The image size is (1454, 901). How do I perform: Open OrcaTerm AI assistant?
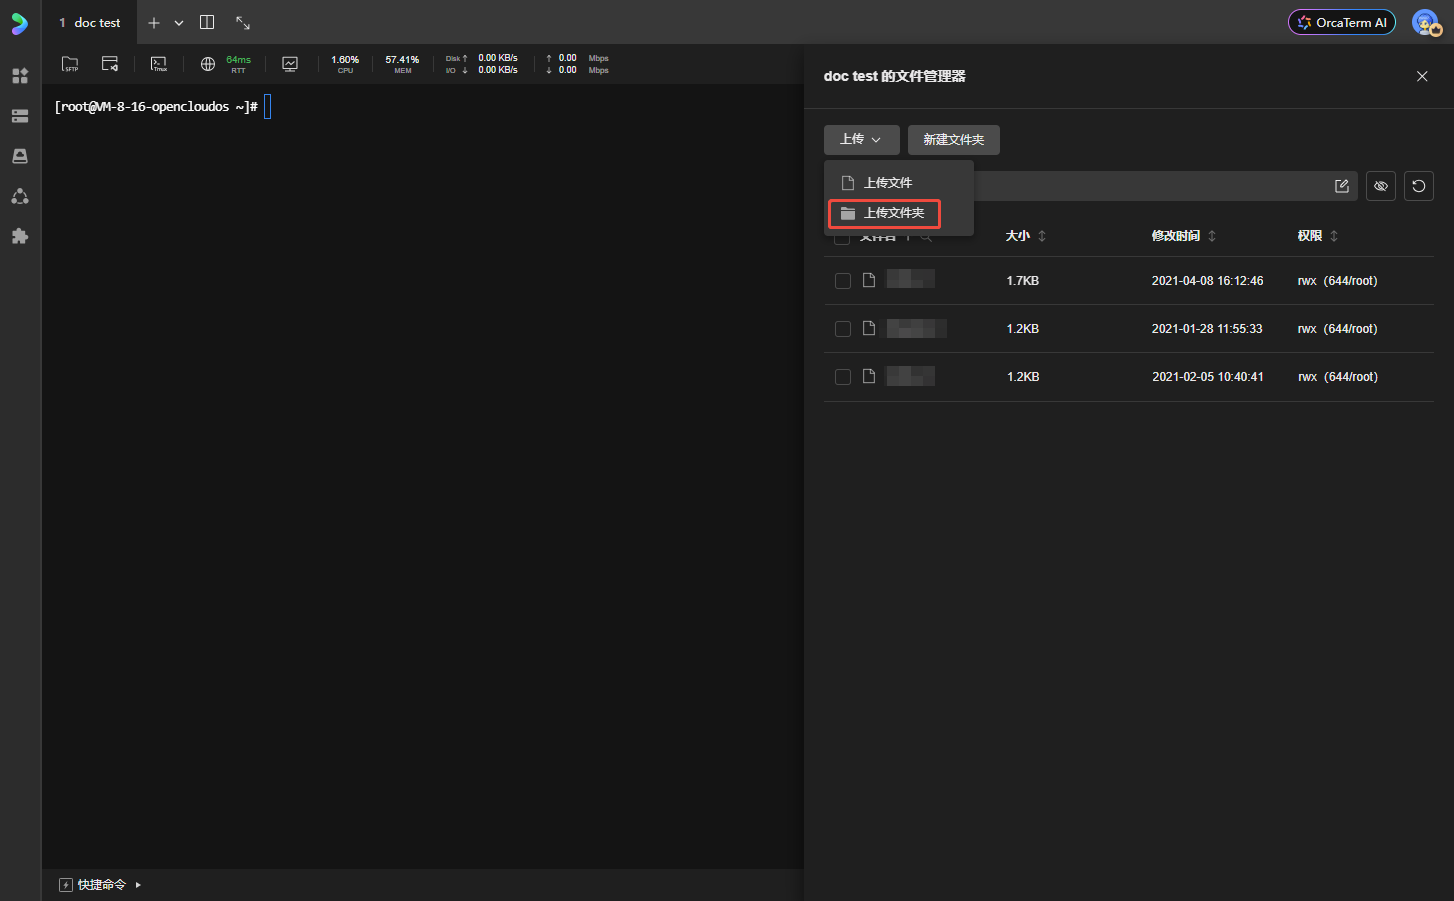coord(1342,22)
